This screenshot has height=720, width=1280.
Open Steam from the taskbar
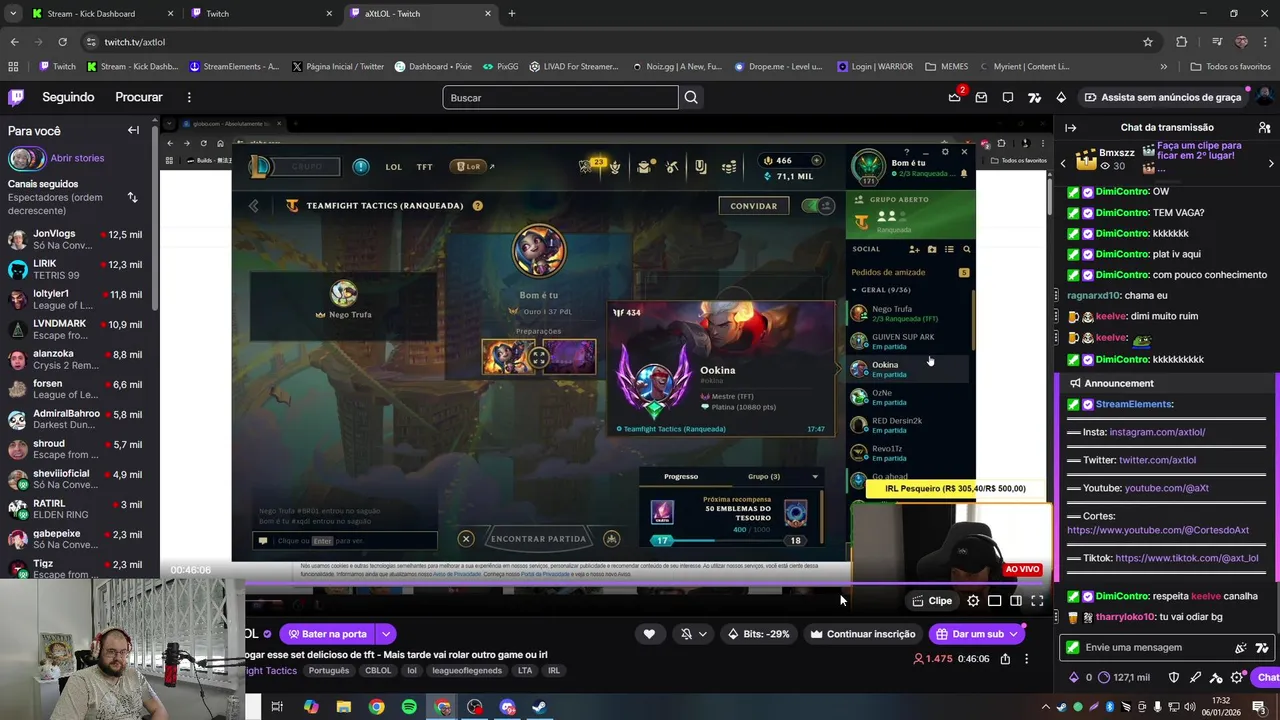point(538,707)
